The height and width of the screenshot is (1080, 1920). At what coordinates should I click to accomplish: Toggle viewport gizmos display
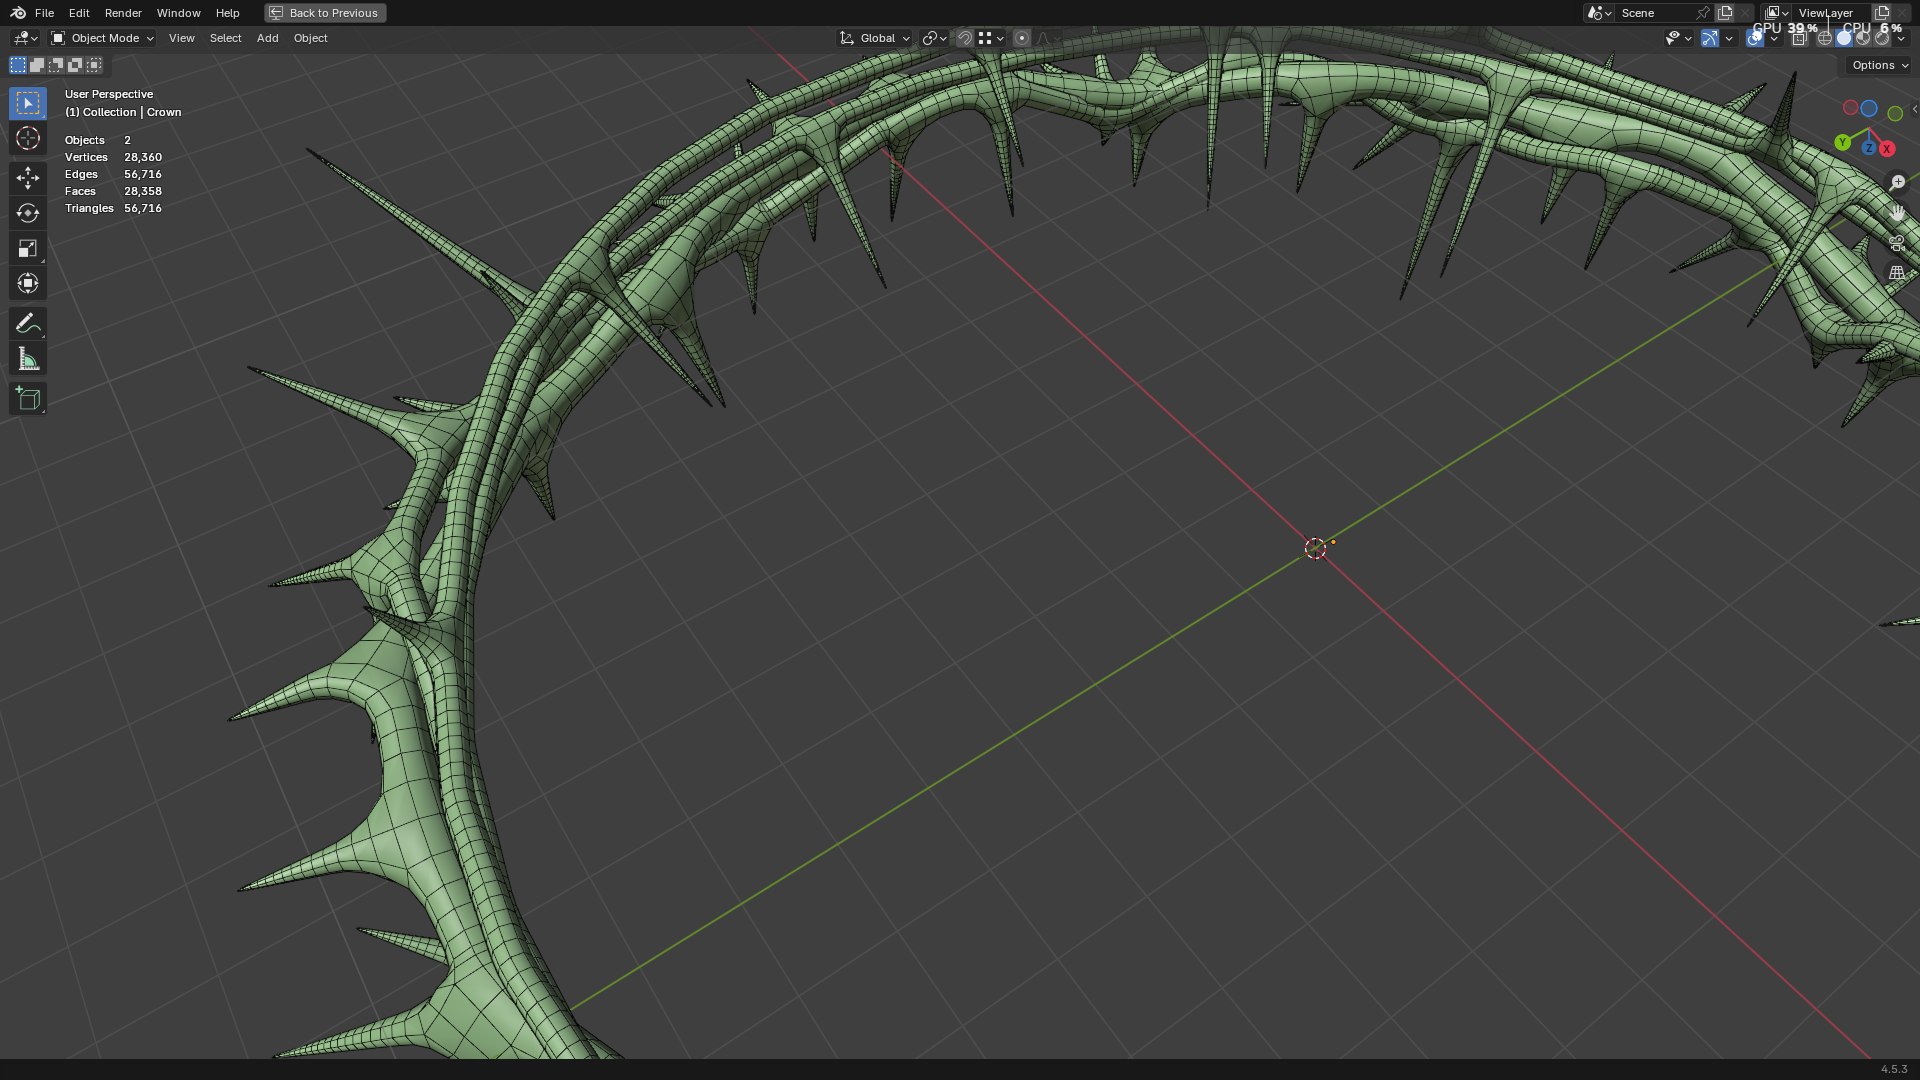click(1710, 38)
